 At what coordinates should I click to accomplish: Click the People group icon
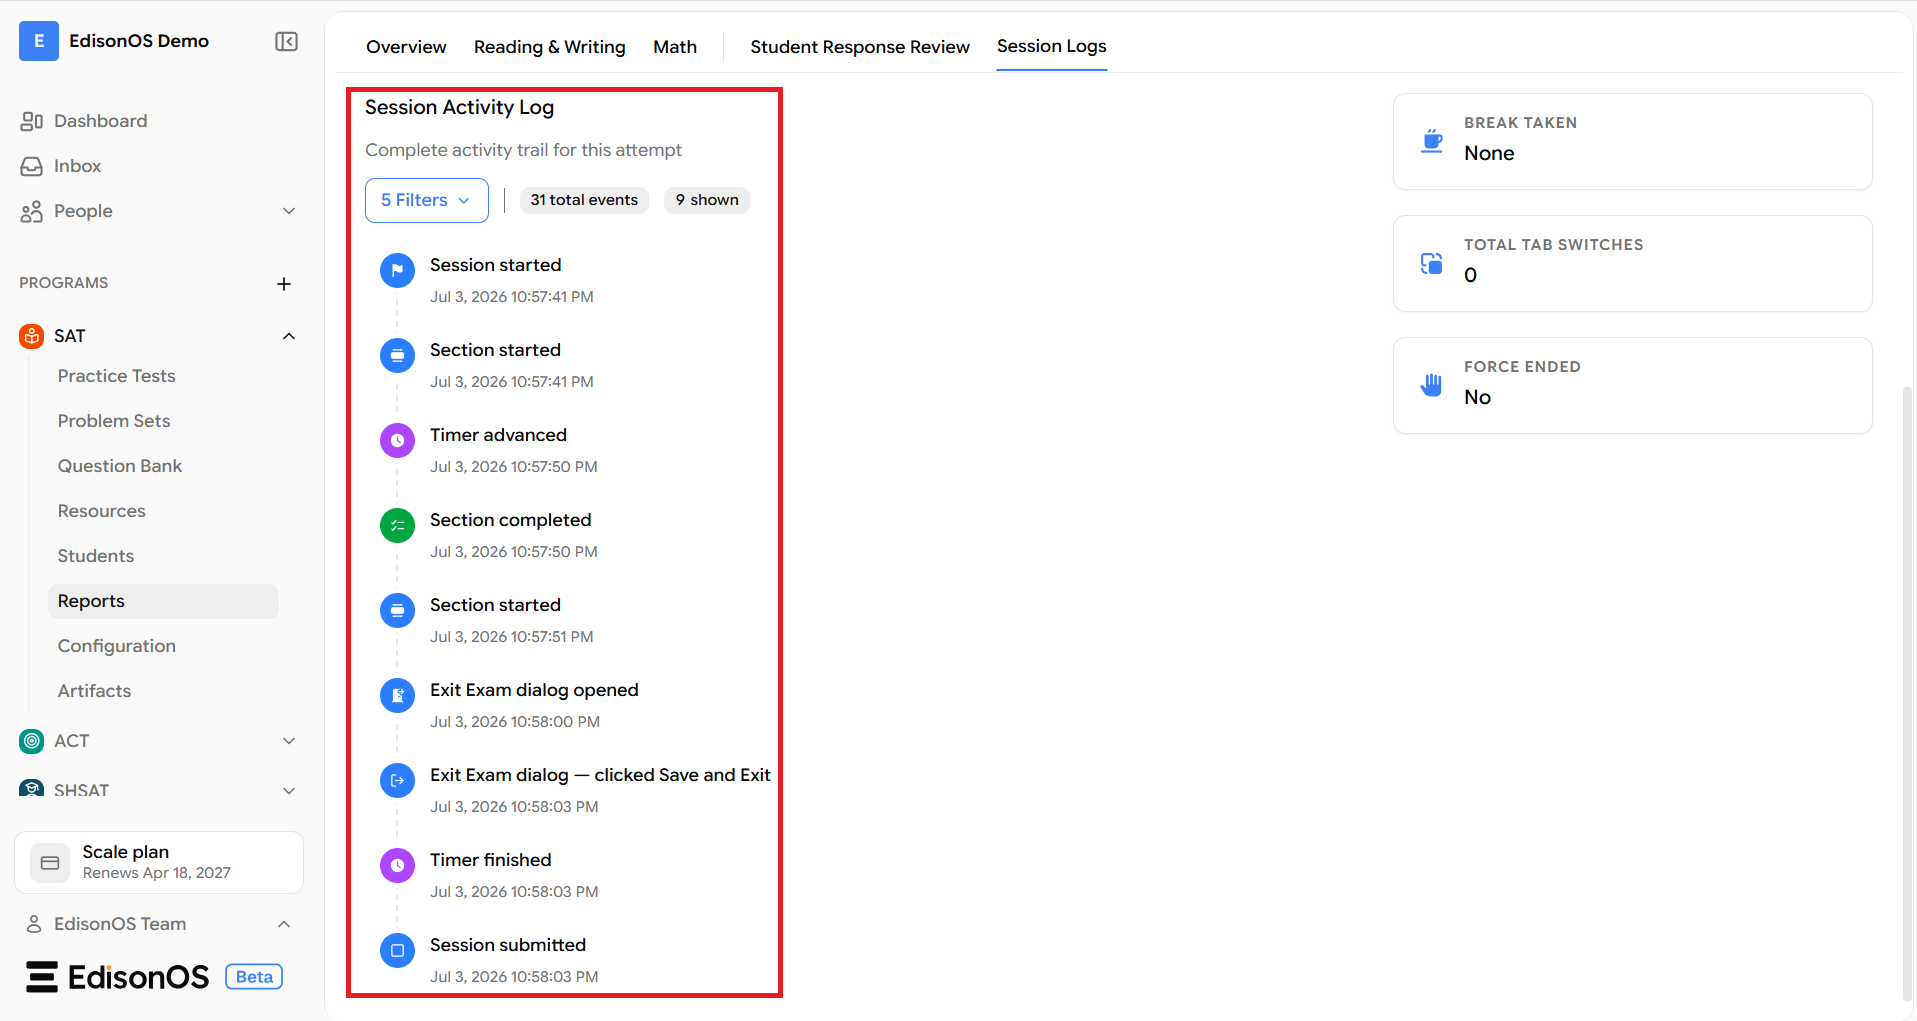click(x=31, y=211)
